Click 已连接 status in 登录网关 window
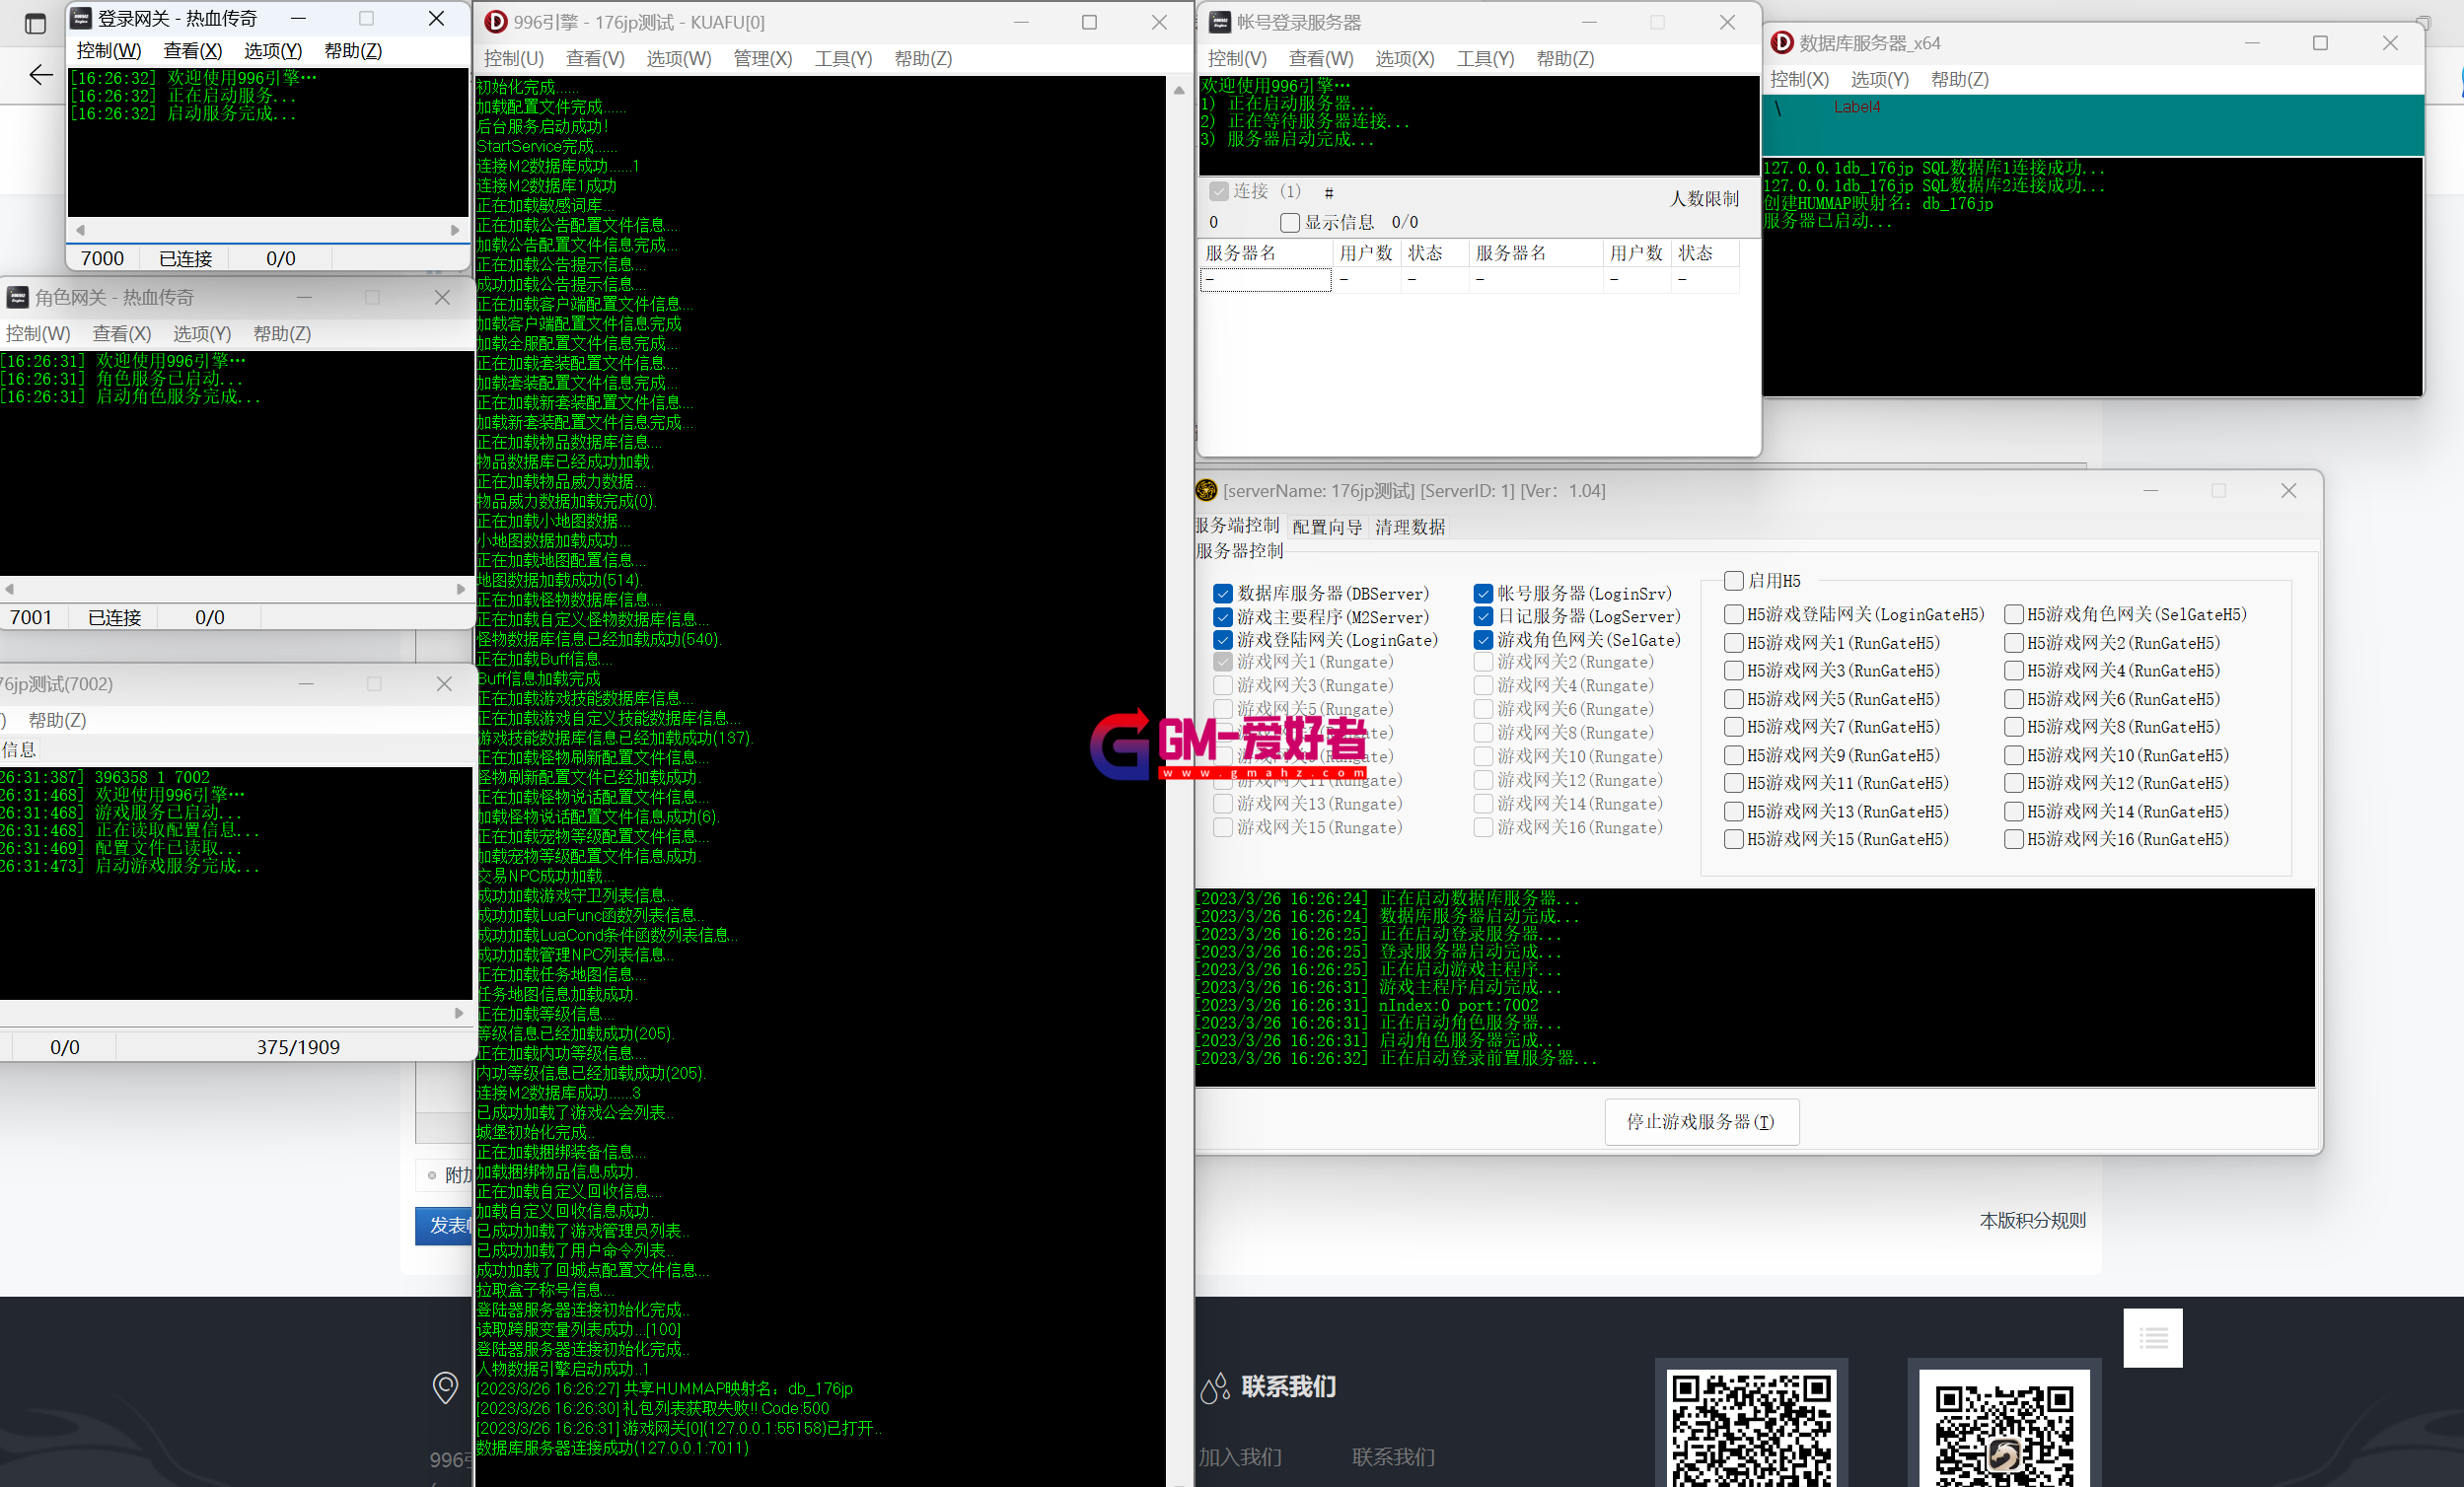The image size is (2464, 1487). click(x=186, y=258)
